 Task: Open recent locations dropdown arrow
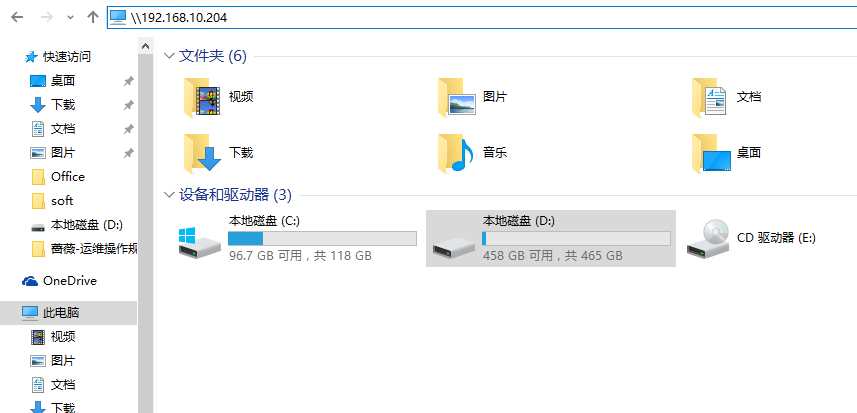pyautogui.click(x=70, y=17)
